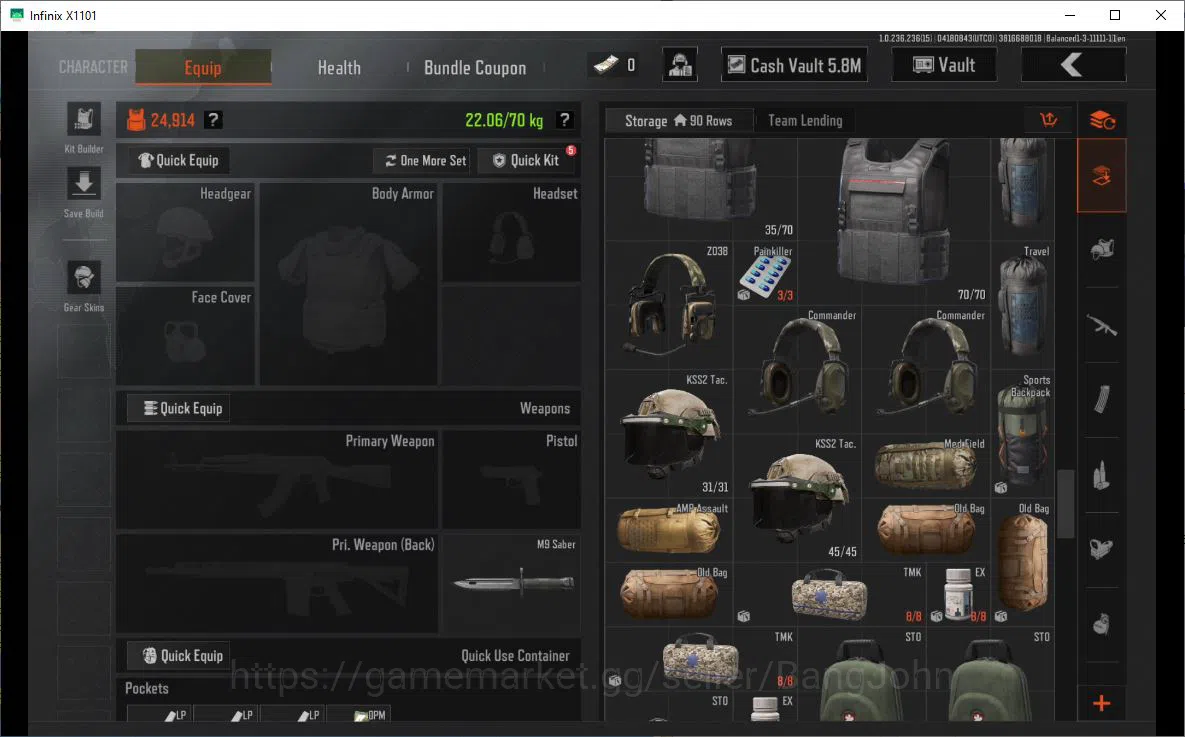The height and width of the screenshot is (737, 1185).
Task: Open Gear Skins
Action: coord(84,279)
